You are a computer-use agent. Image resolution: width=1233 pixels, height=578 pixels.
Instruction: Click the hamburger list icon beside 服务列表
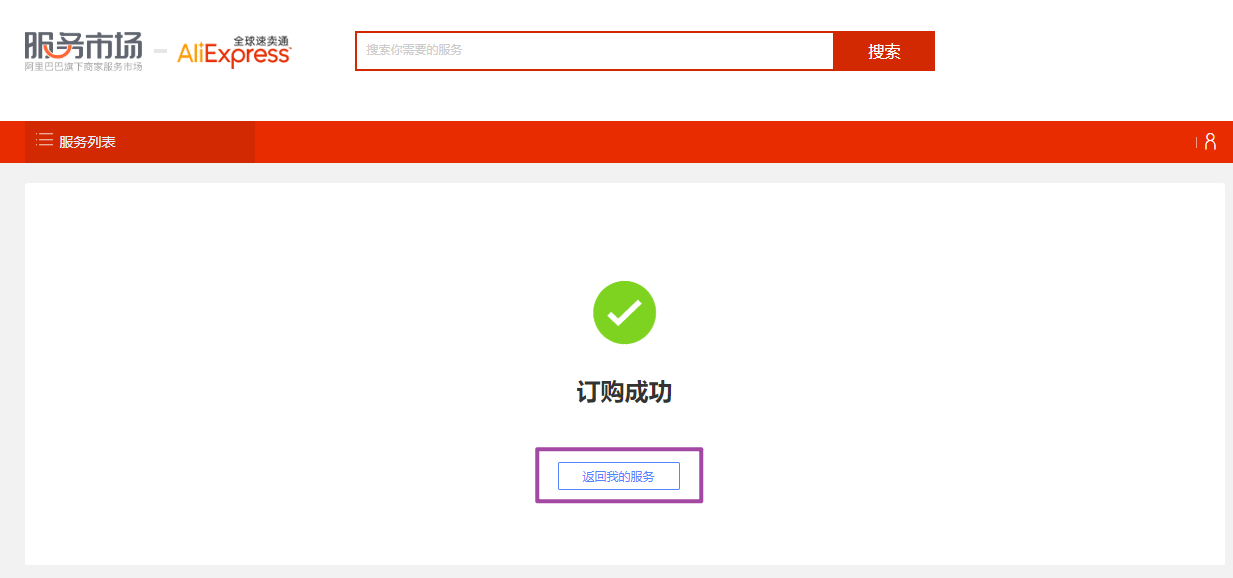point(44,141)
